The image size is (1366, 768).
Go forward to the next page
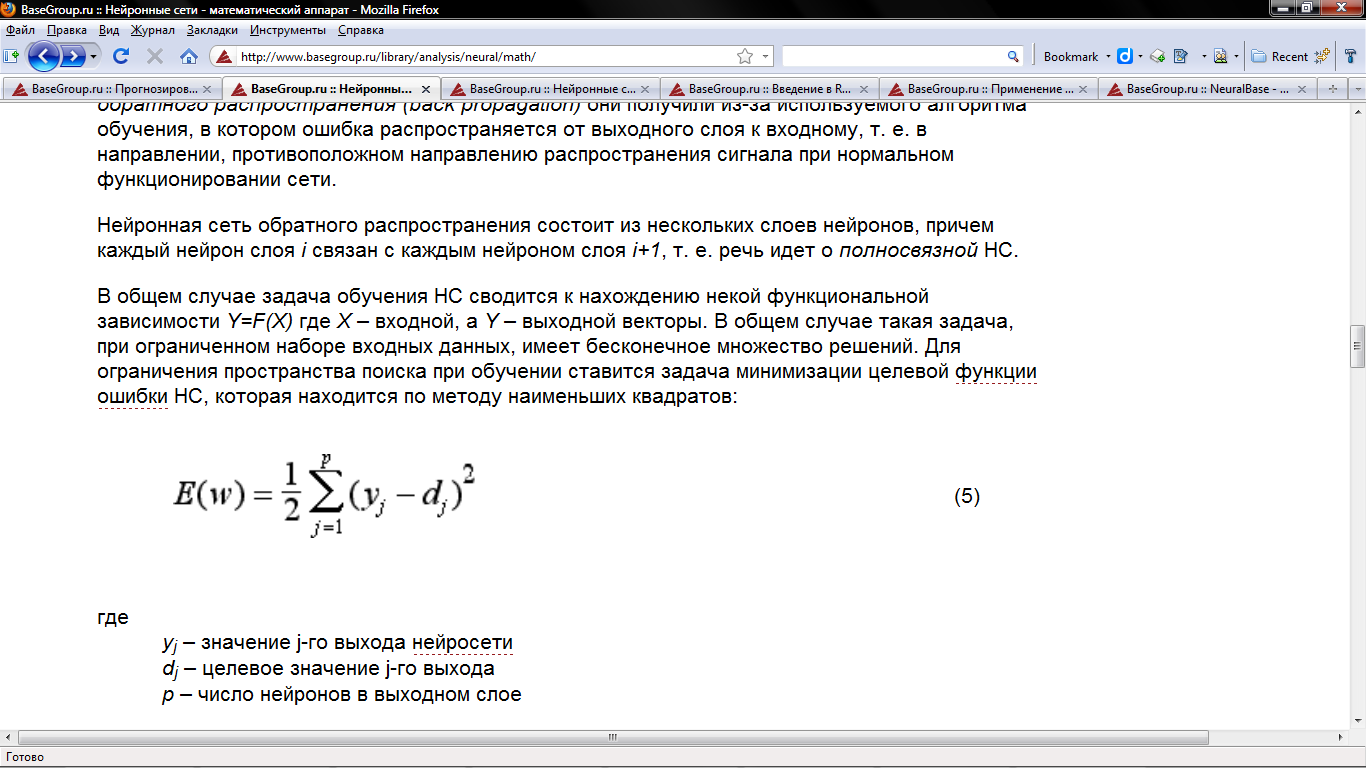coord(73,56)
